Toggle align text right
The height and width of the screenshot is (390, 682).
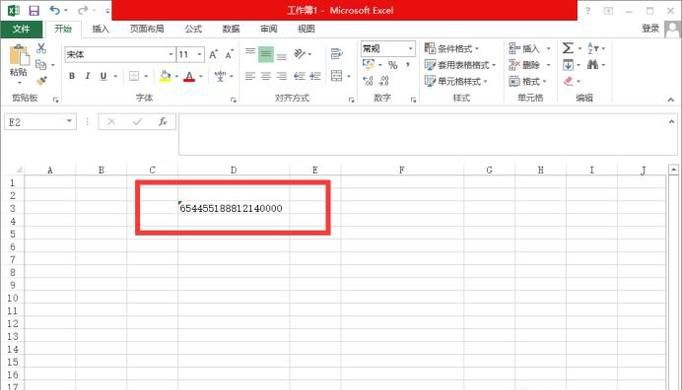point(281,77)
